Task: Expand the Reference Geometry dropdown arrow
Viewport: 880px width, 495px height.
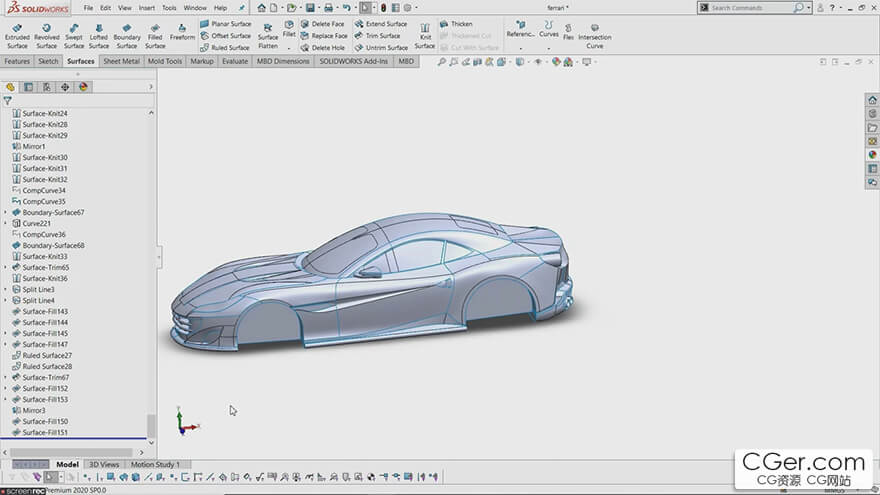Action: pyautogui.click(x=520, y=48)
